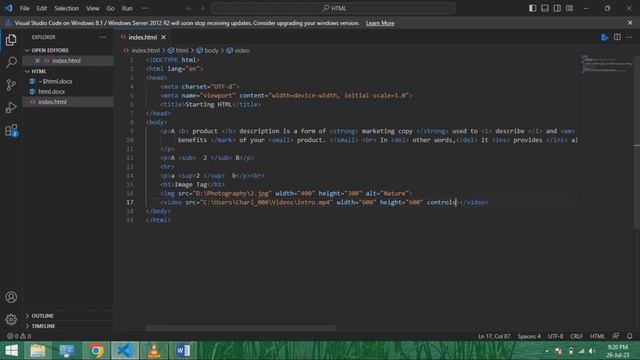This screenshot has height=360, width=640.
Task: Open the overflow menu ellipsis in menu bar
Action: (145, 8)
